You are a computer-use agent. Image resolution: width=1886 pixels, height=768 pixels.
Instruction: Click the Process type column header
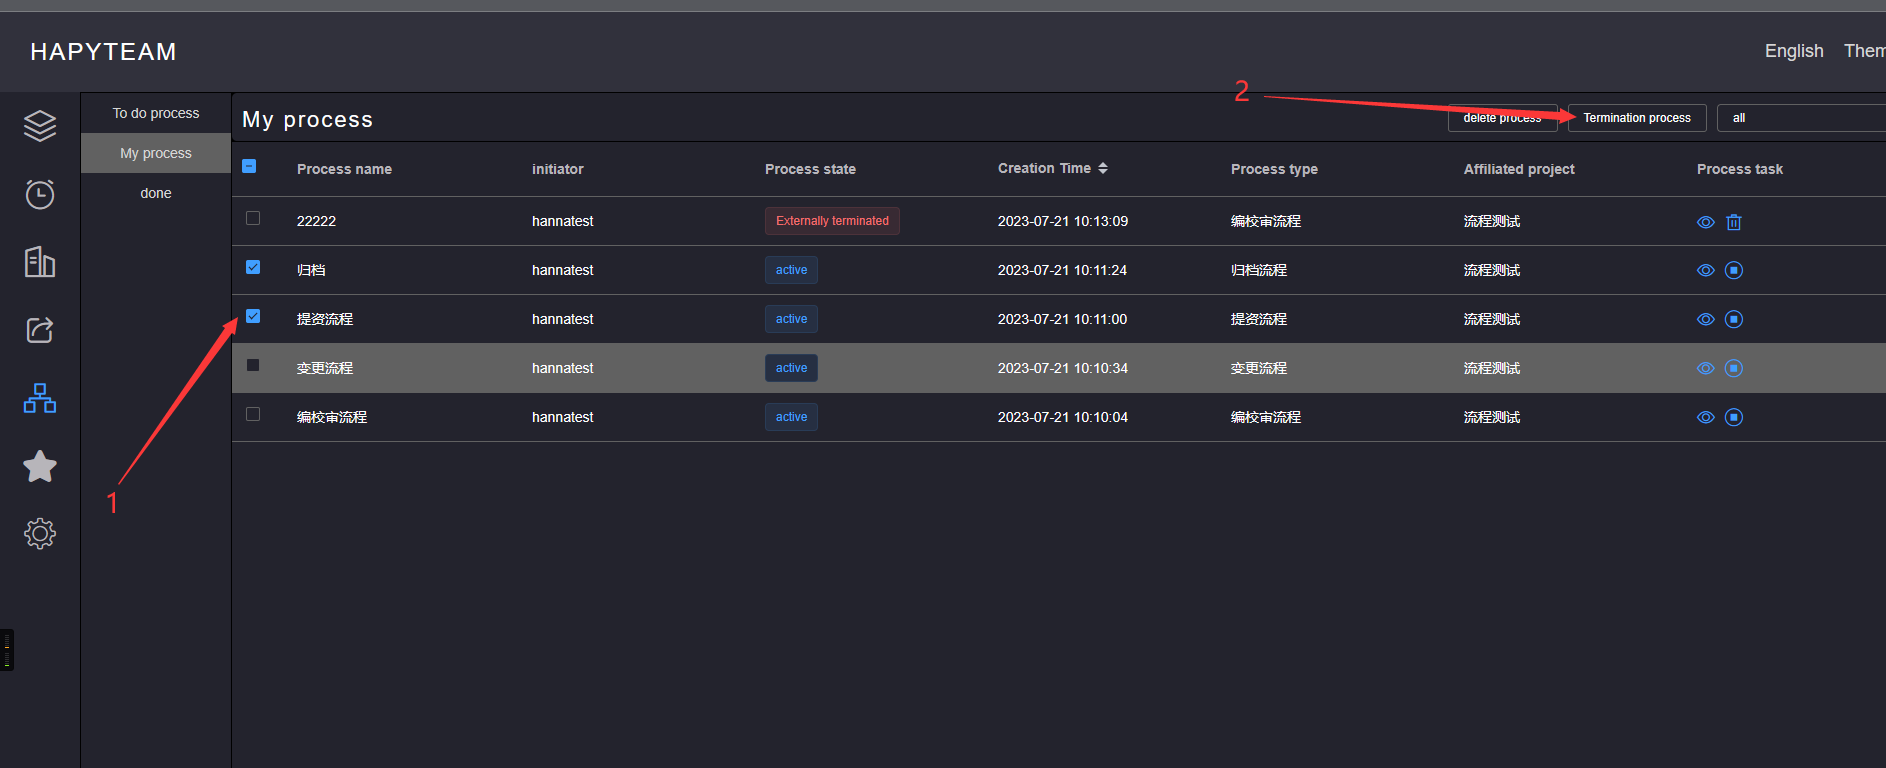click(1274, 169)
